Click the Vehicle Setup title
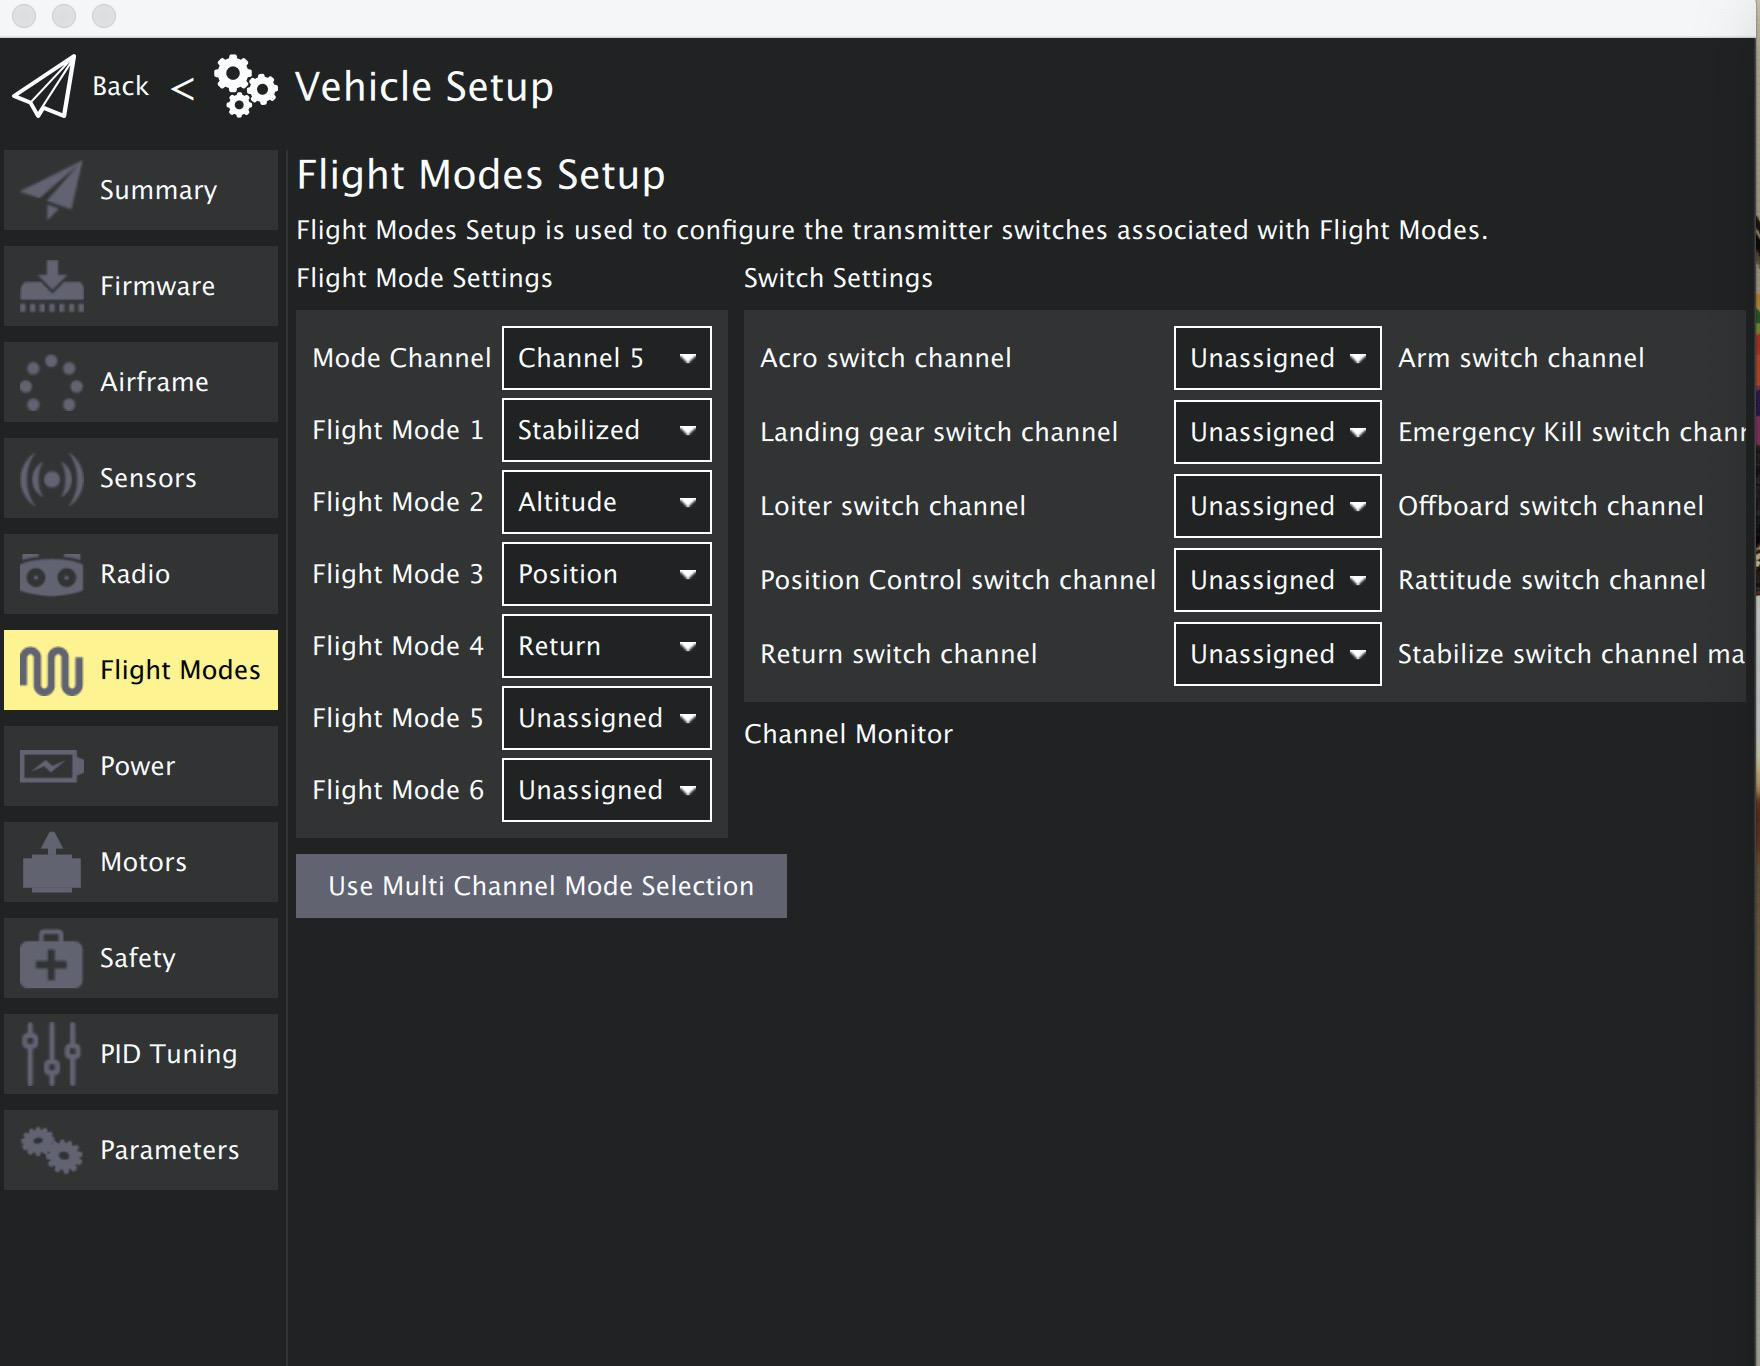Viewport: 1760px width, 1366px height. click(x=424, y=87)
